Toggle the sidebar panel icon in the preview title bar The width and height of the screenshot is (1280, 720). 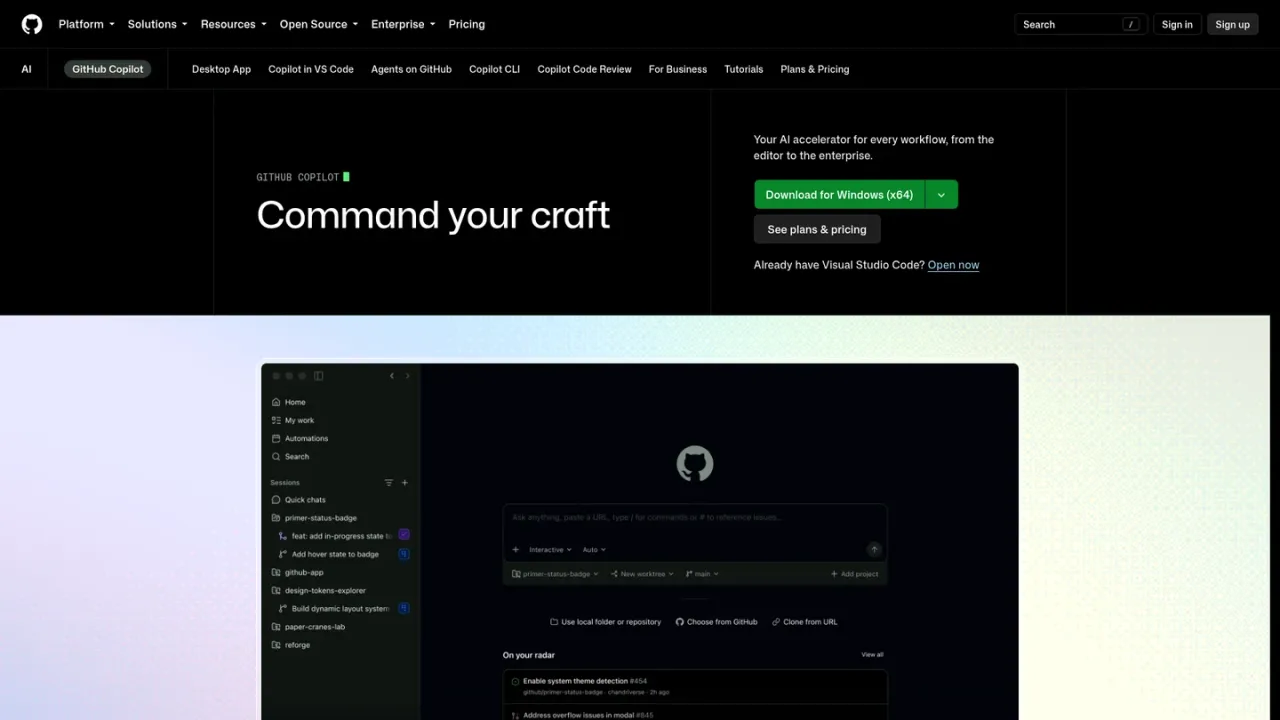(x=319, y=376)
